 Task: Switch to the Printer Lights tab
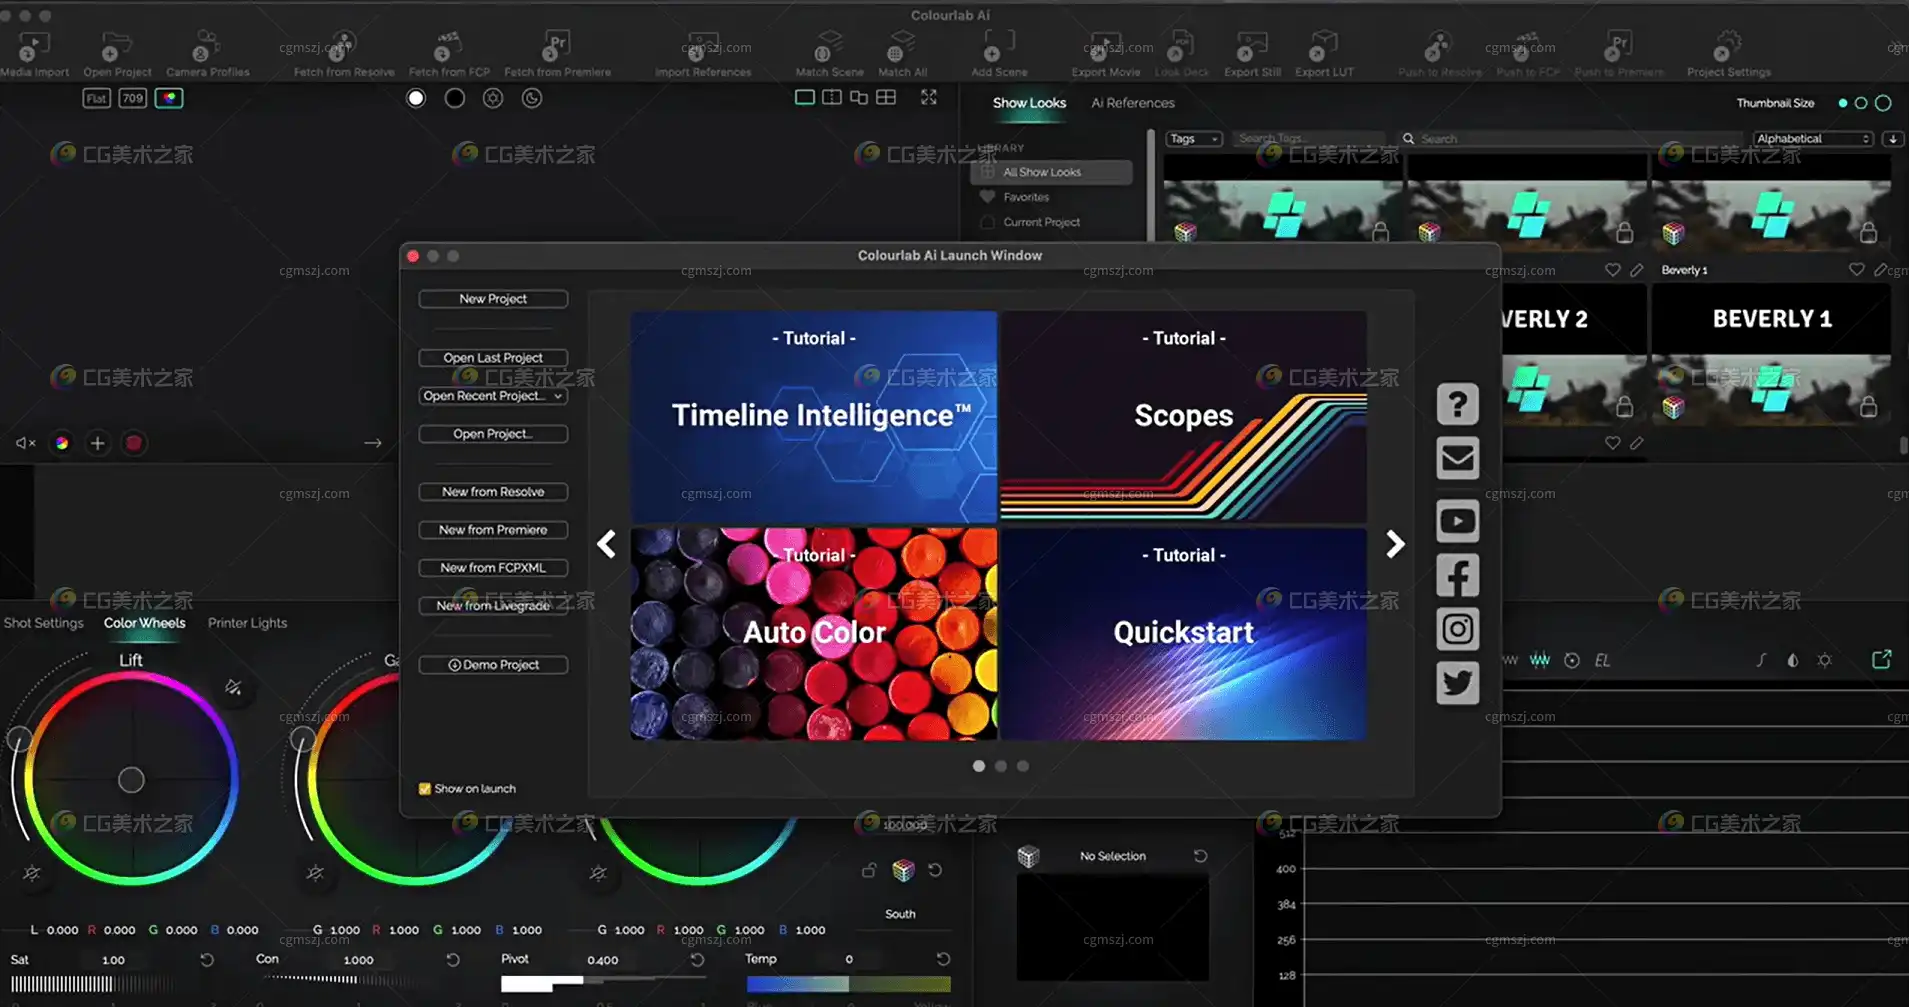click(247, 623)
